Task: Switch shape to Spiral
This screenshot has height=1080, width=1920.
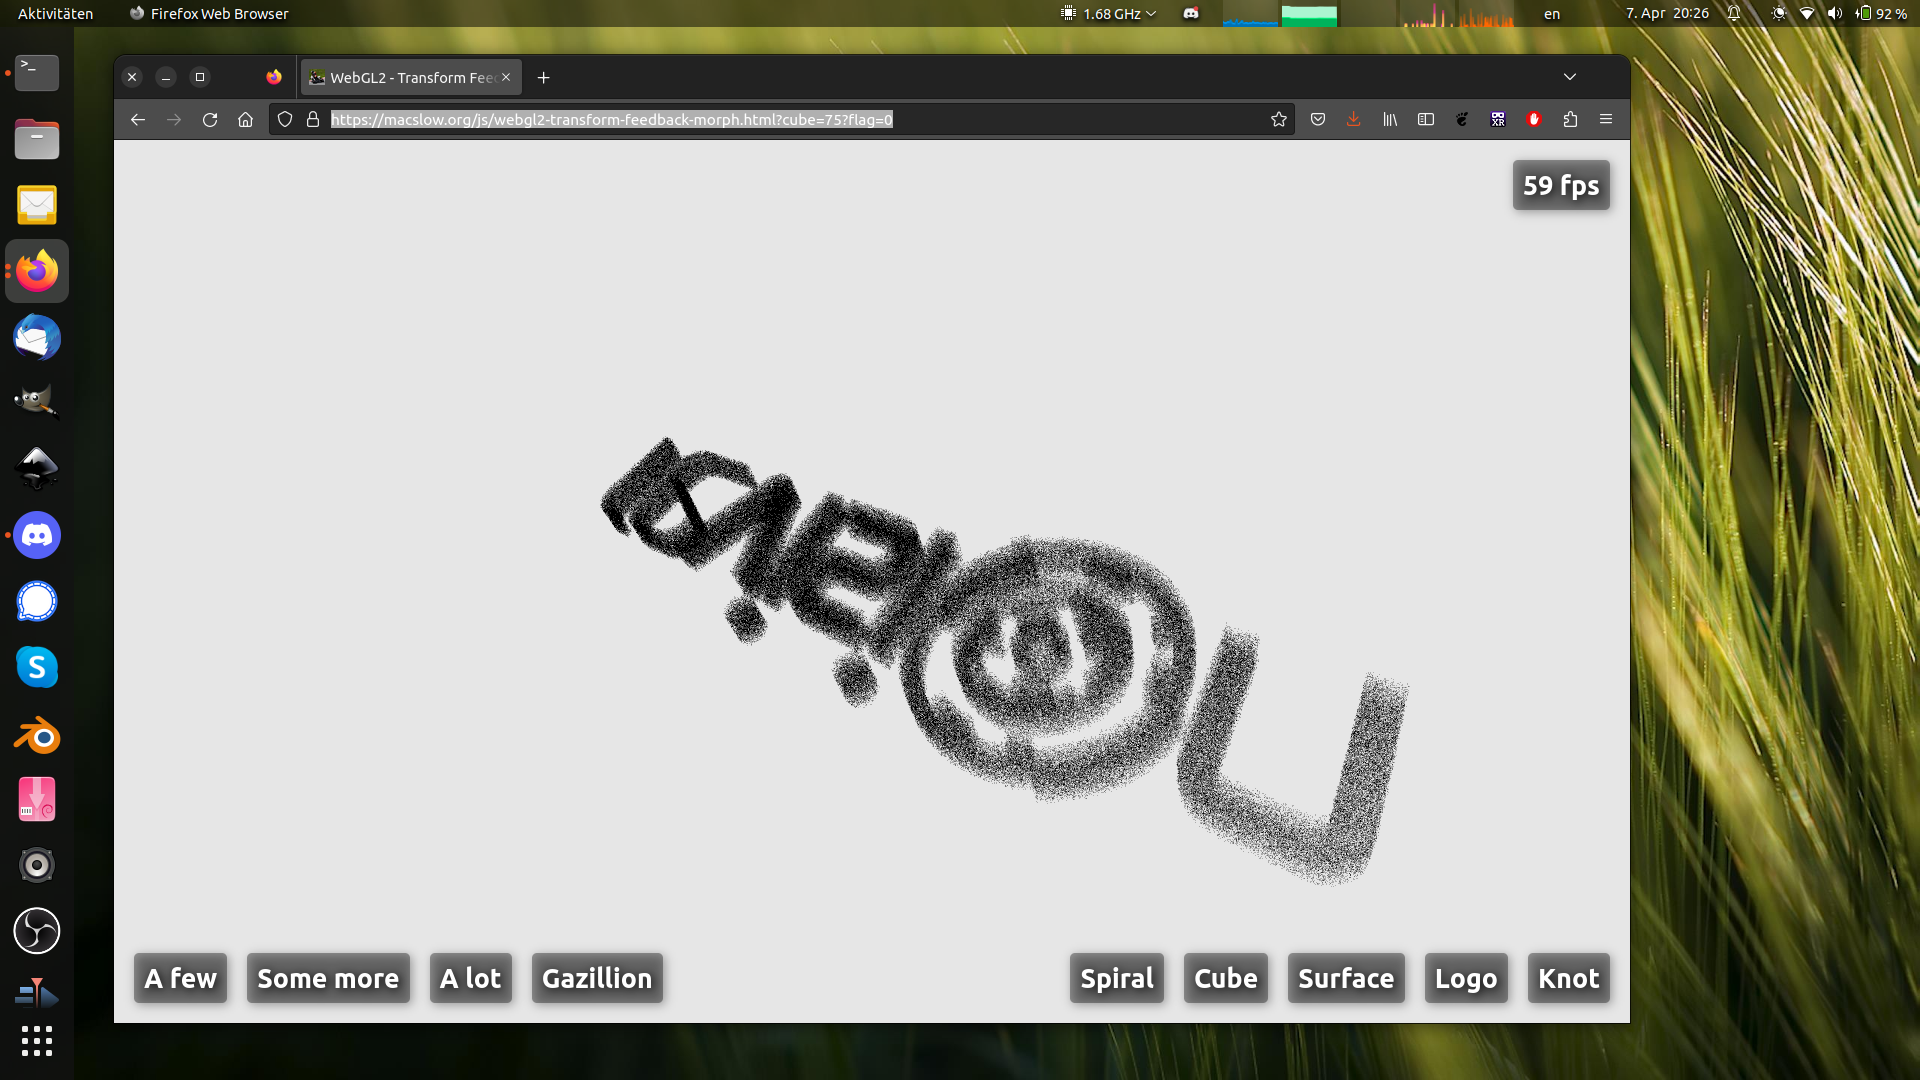Action: [x=1116, y=978]
